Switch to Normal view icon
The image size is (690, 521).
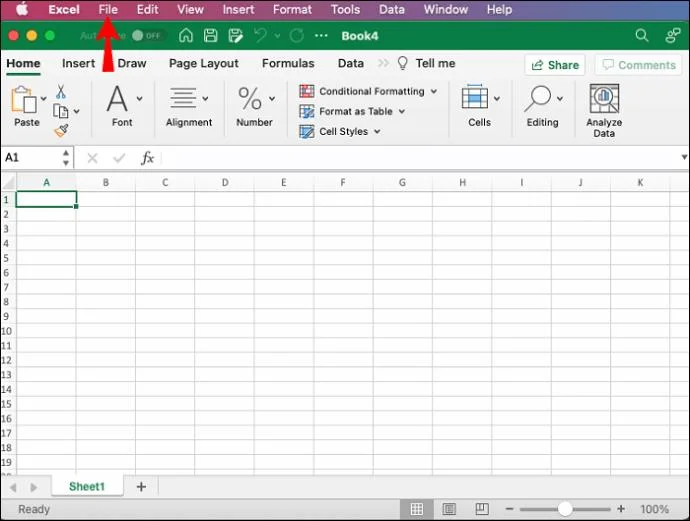pyautogui.click(x=417, y=509)
